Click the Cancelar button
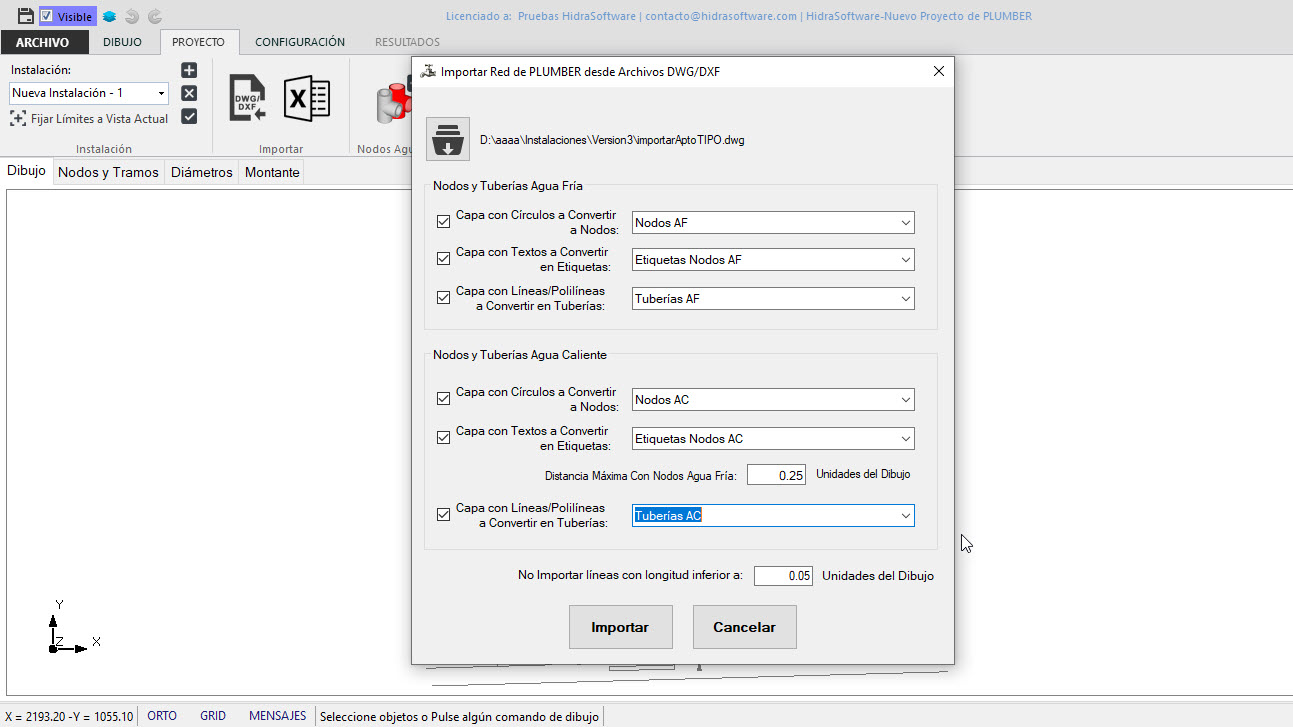This screenshot has width=1293, height=727. pyautogui.click(x=744, y=627)
